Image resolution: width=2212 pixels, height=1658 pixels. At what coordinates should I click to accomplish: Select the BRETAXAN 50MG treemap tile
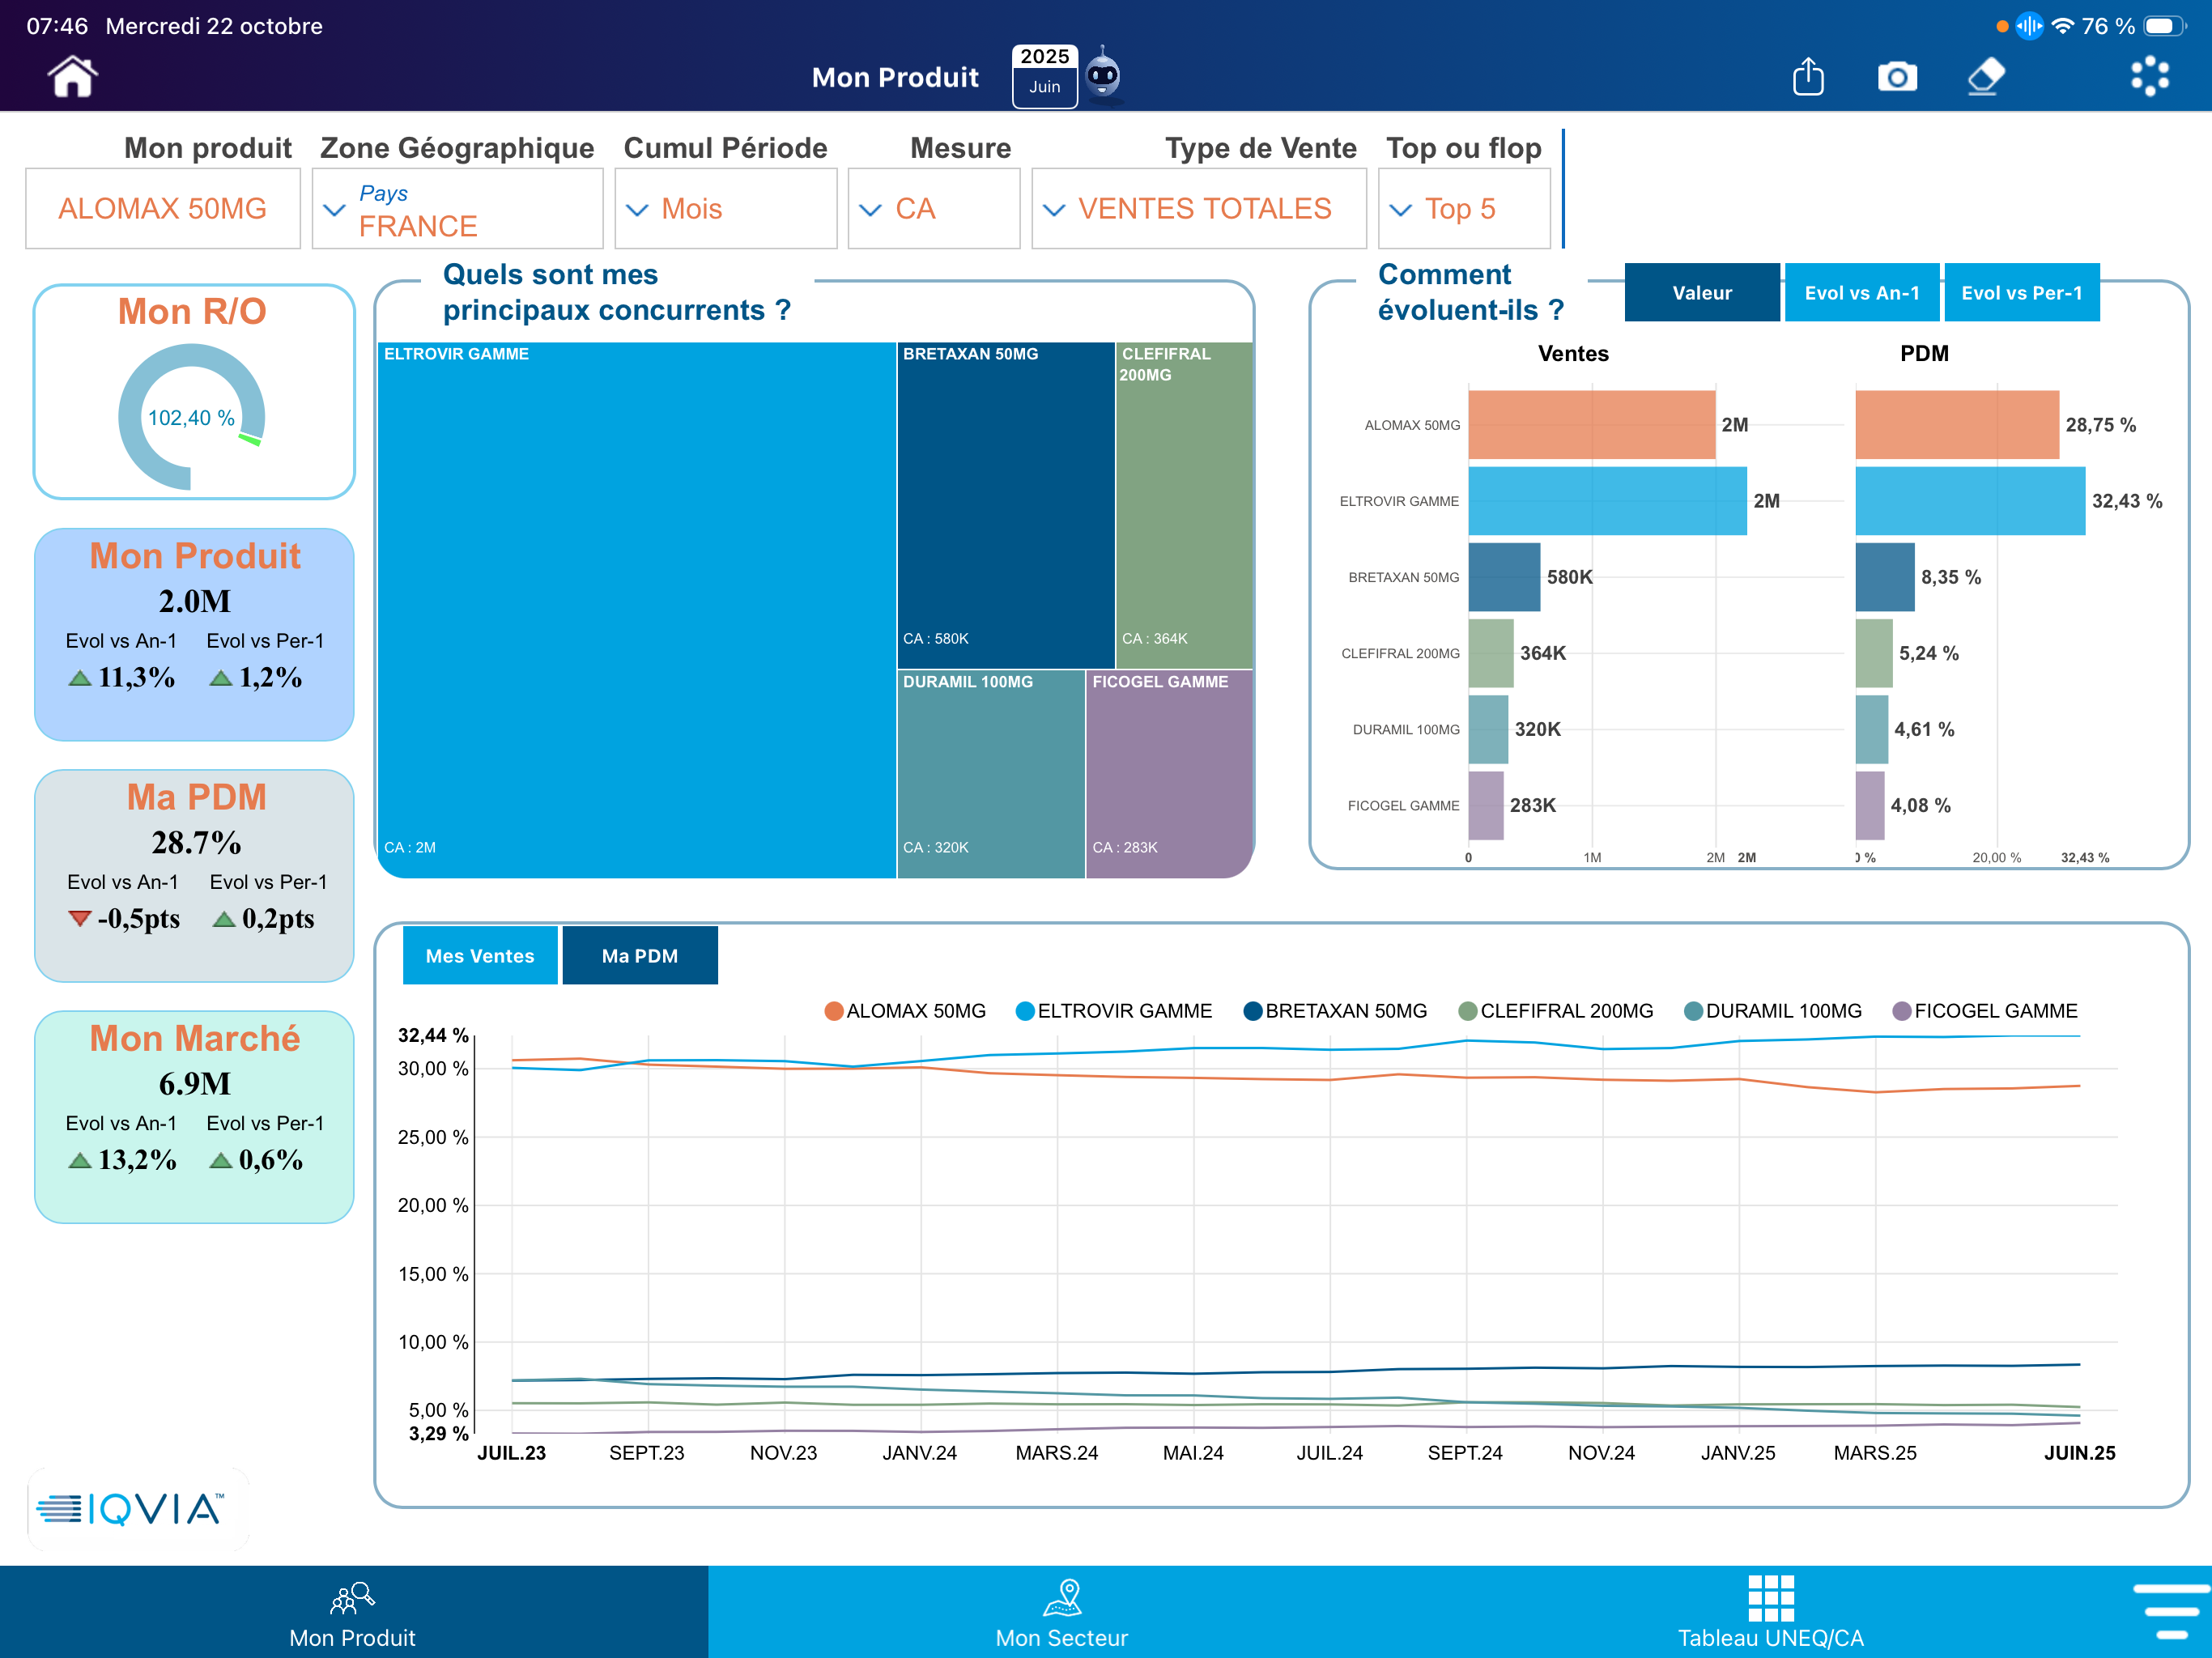1006,505
